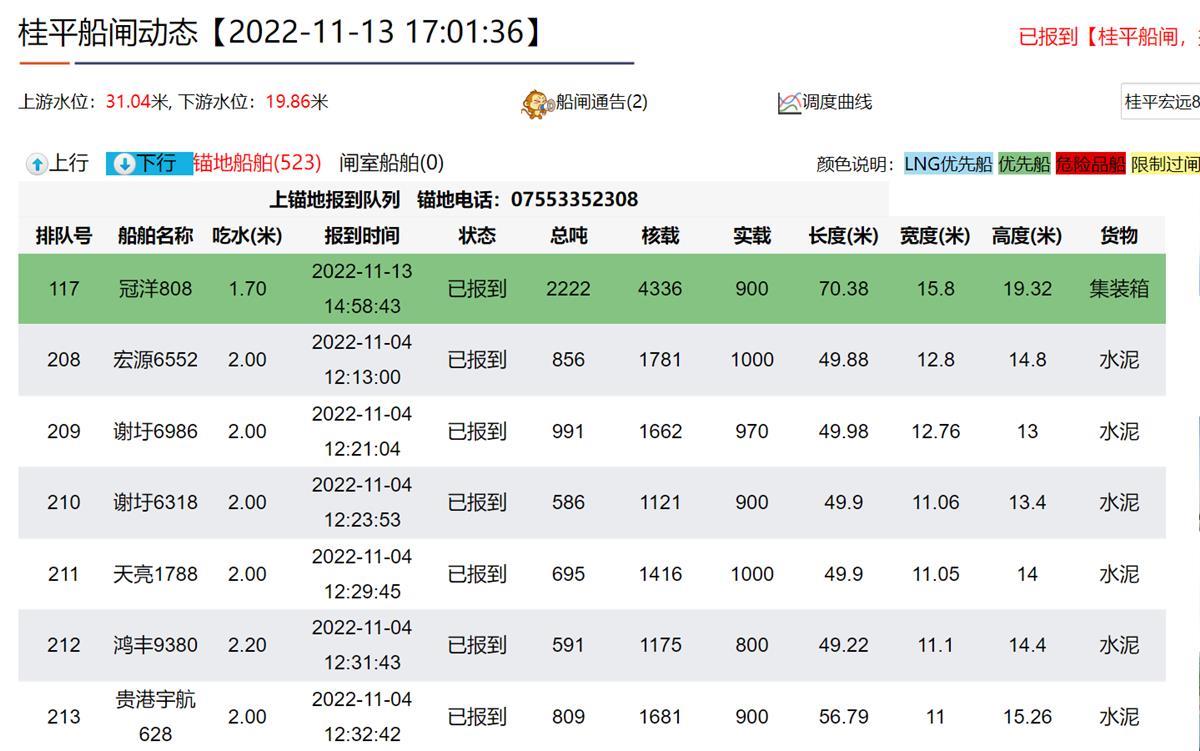Click the chart icon for 调度曲线

(x=790, y=102)
